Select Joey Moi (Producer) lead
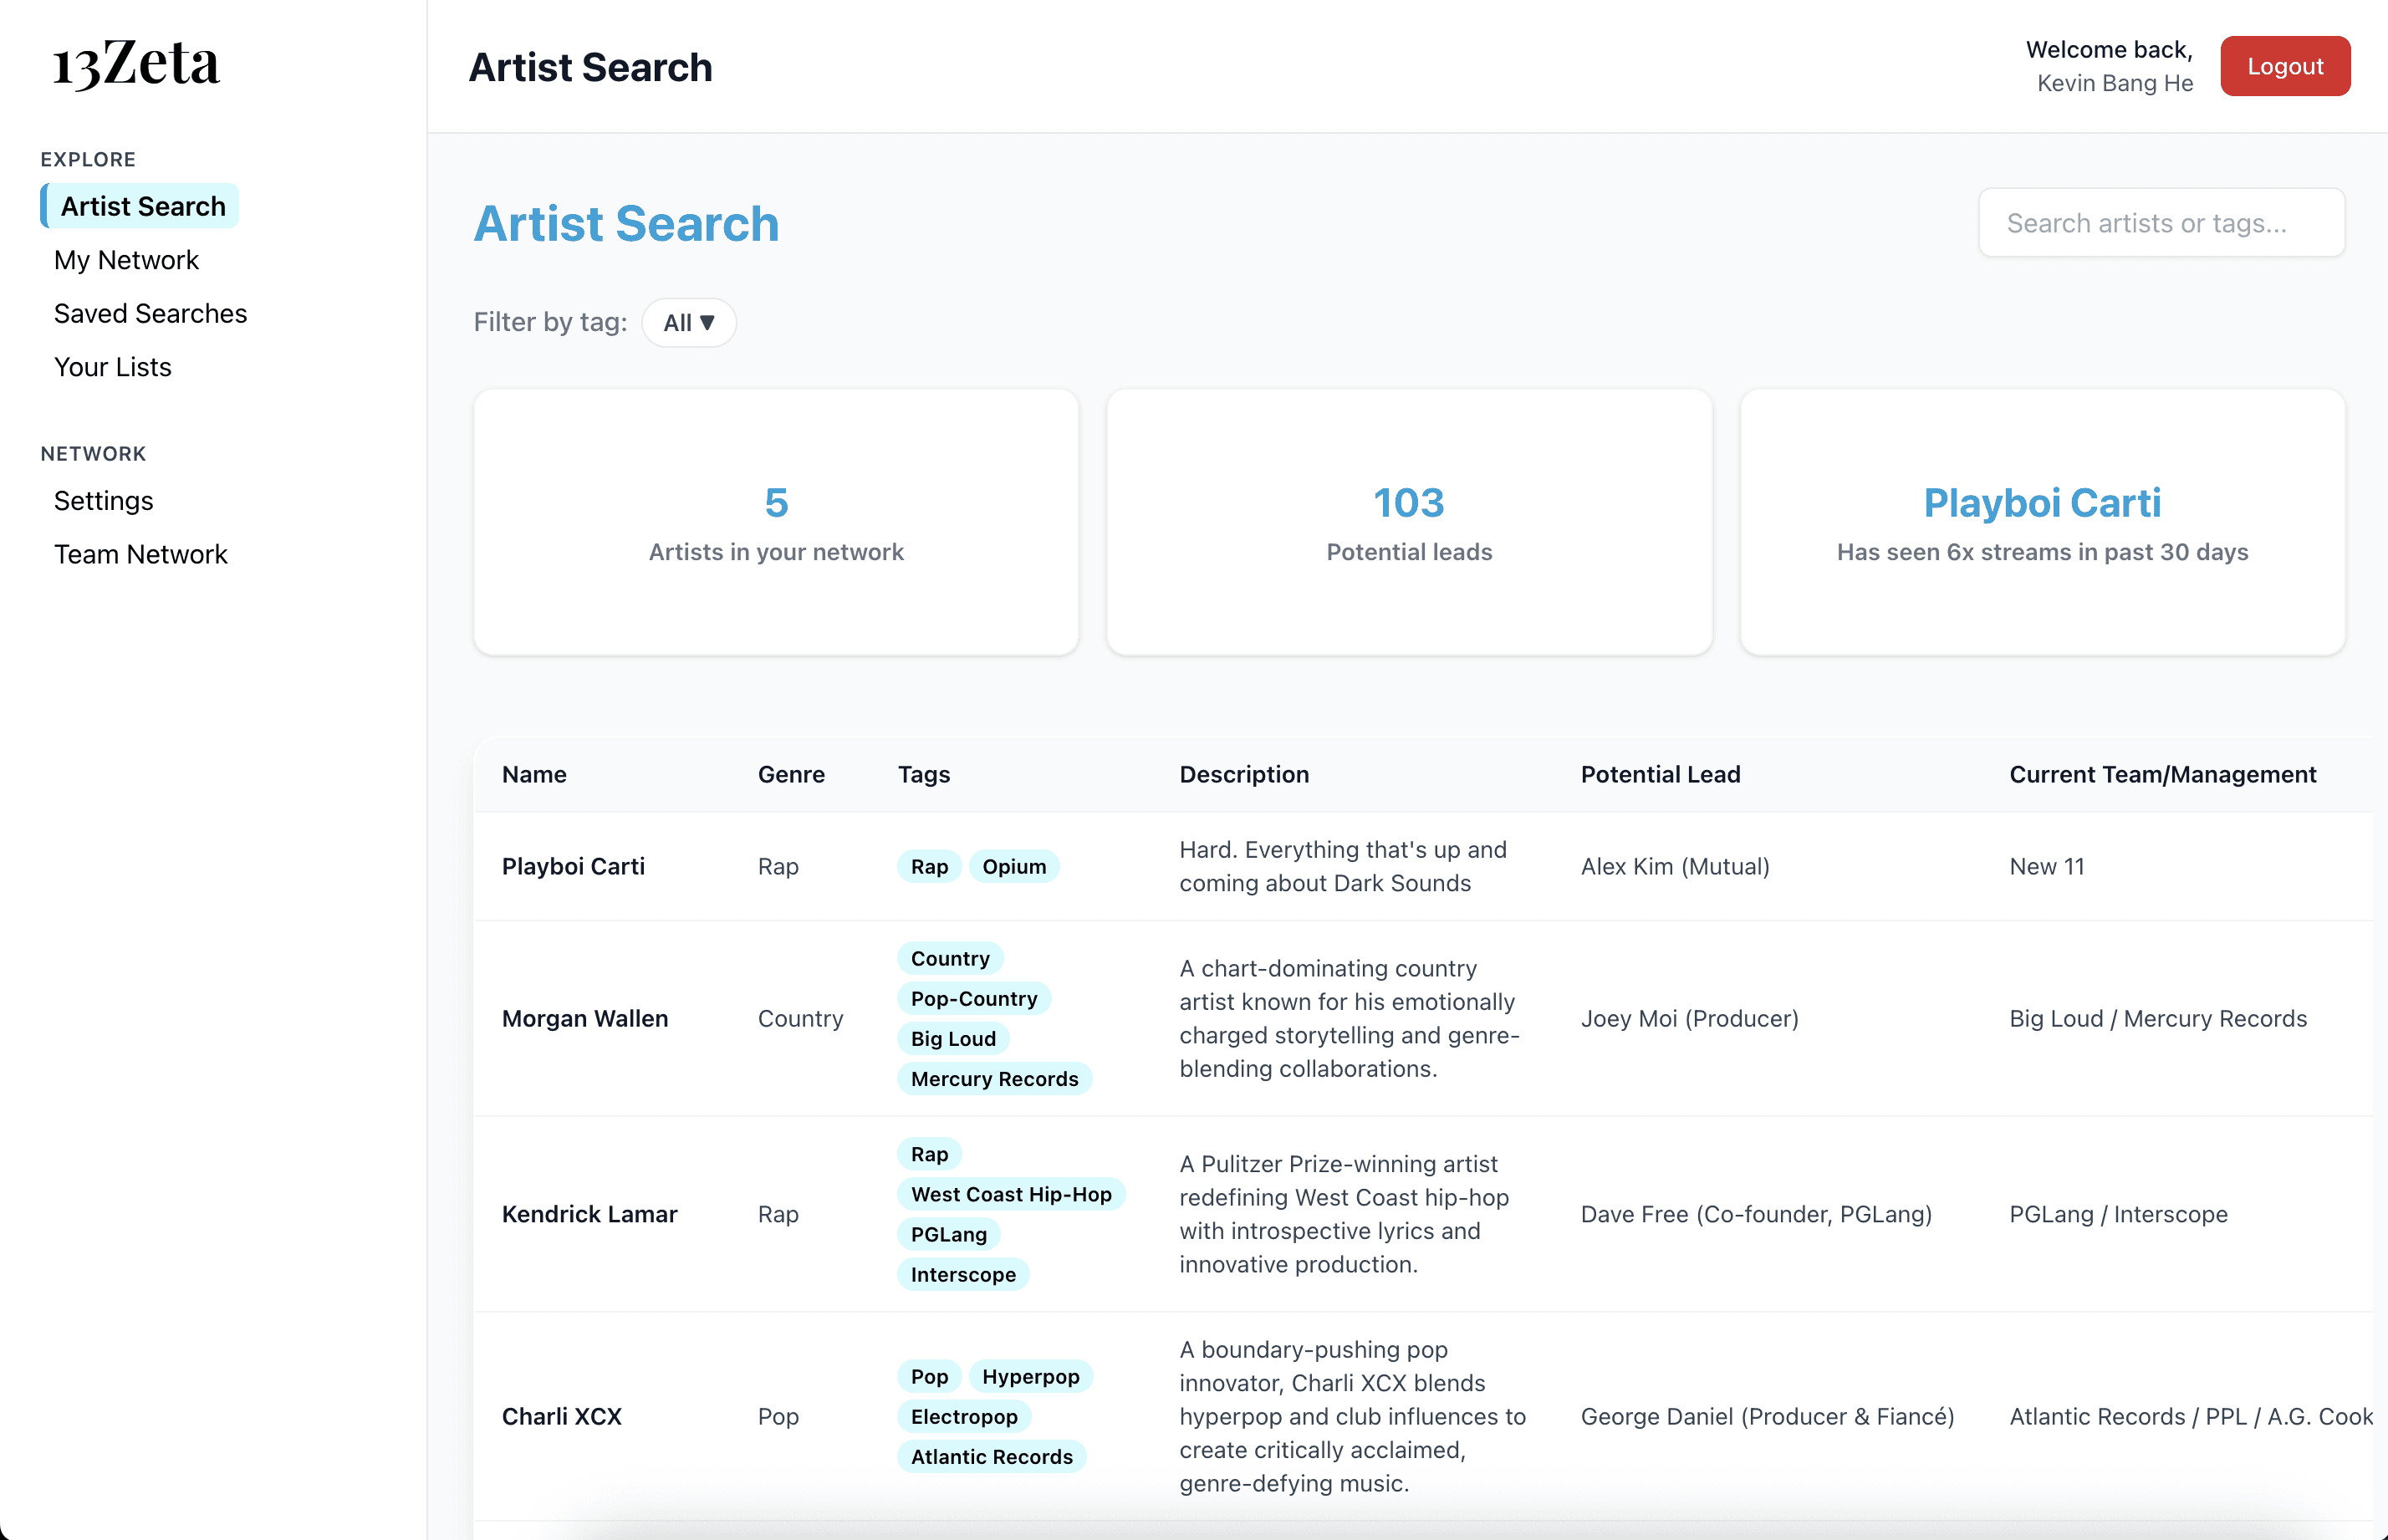The height and width of the screenshot is (1540, 2388). tap(1689, 1018)
